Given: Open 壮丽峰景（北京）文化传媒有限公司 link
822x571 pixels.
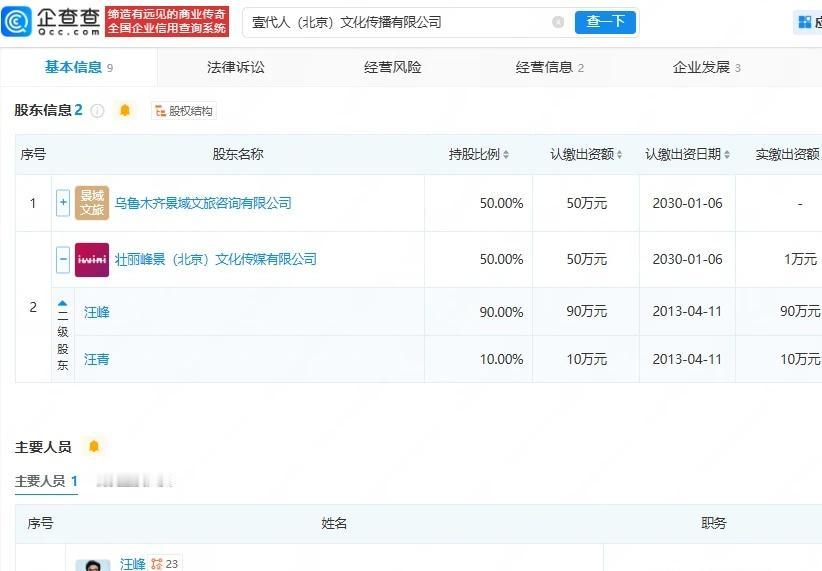Looking at the screenshot, I should pyautogui.click(x=215, y=259).
